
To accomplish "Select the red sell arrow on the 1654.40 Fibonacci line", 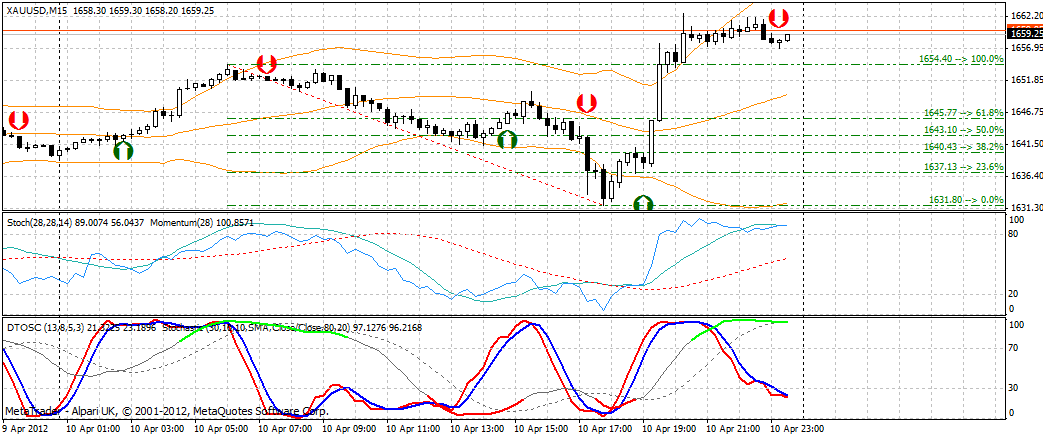I will [x=266, y=64].
